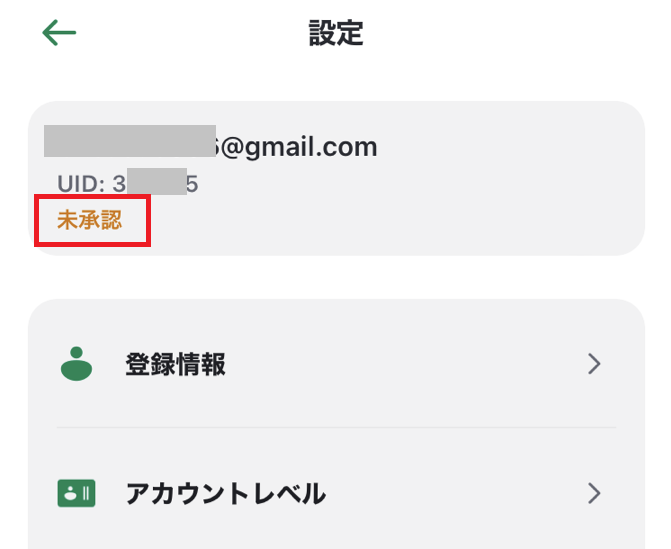Open the 登録情報 menu entry text
Image resolution: width=671 pixels, height=549 pixels.
[175, 364]
